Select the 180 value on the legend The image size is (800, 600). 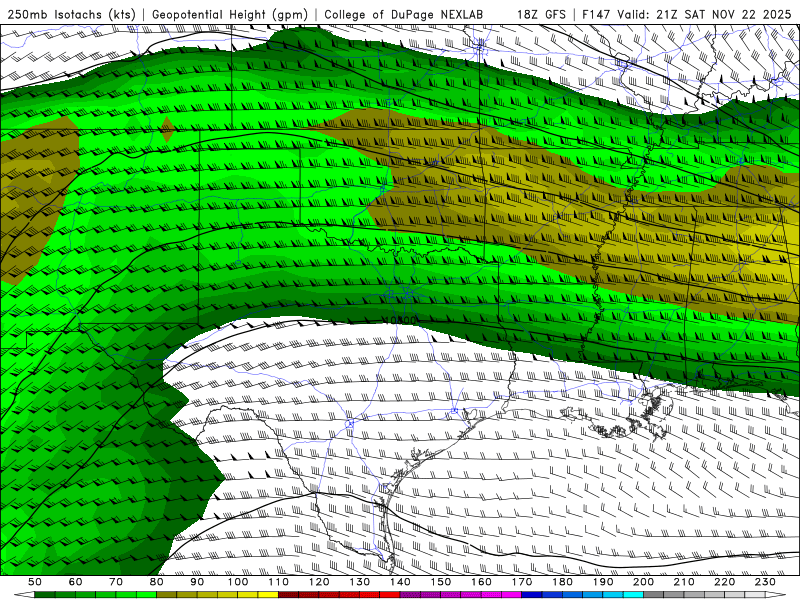click(x=562, y=582)
